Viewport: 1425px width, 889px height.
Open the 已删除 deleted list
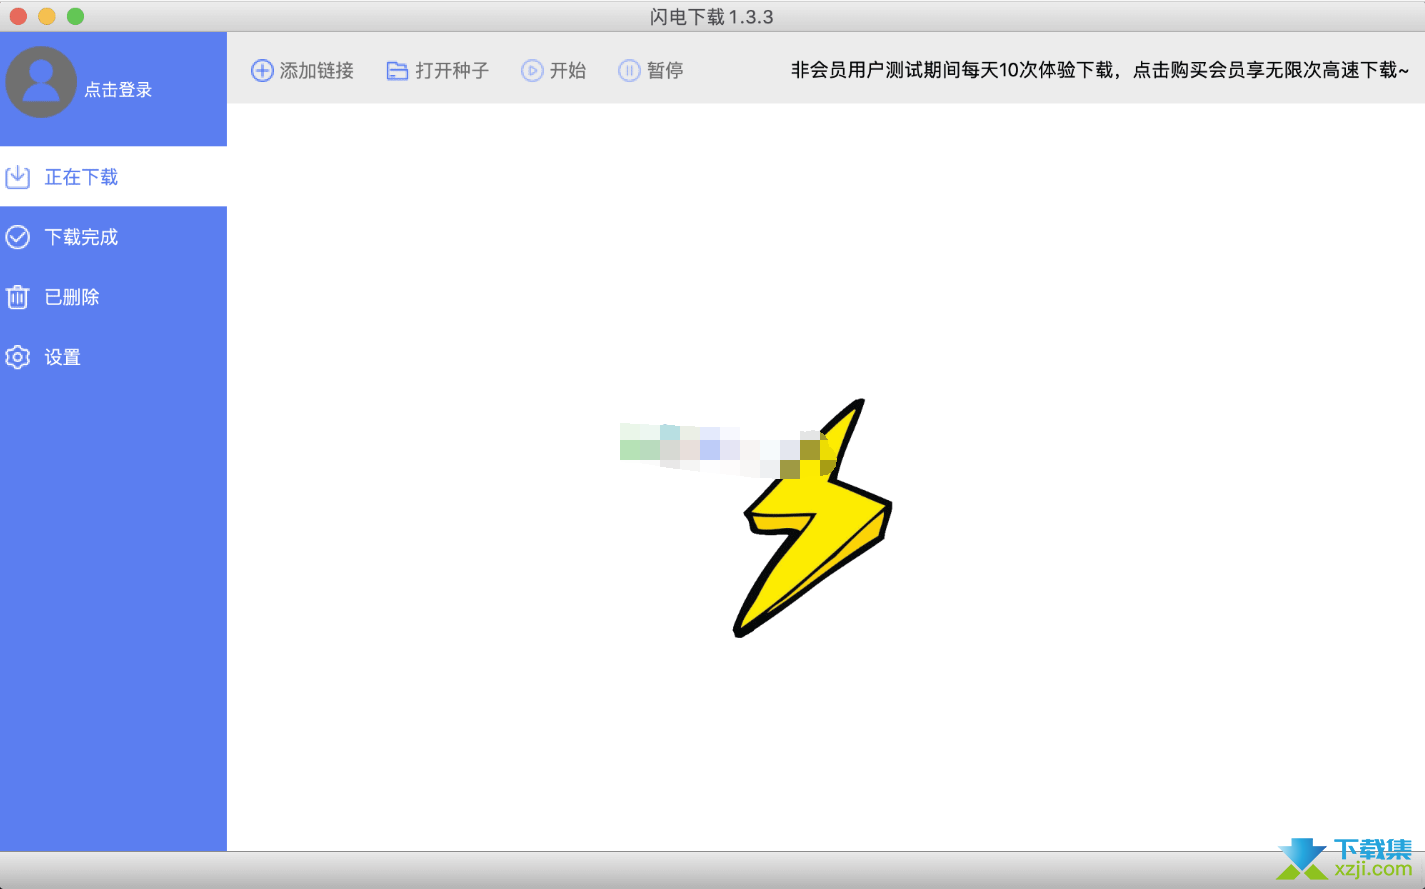(x=72, y=297)
